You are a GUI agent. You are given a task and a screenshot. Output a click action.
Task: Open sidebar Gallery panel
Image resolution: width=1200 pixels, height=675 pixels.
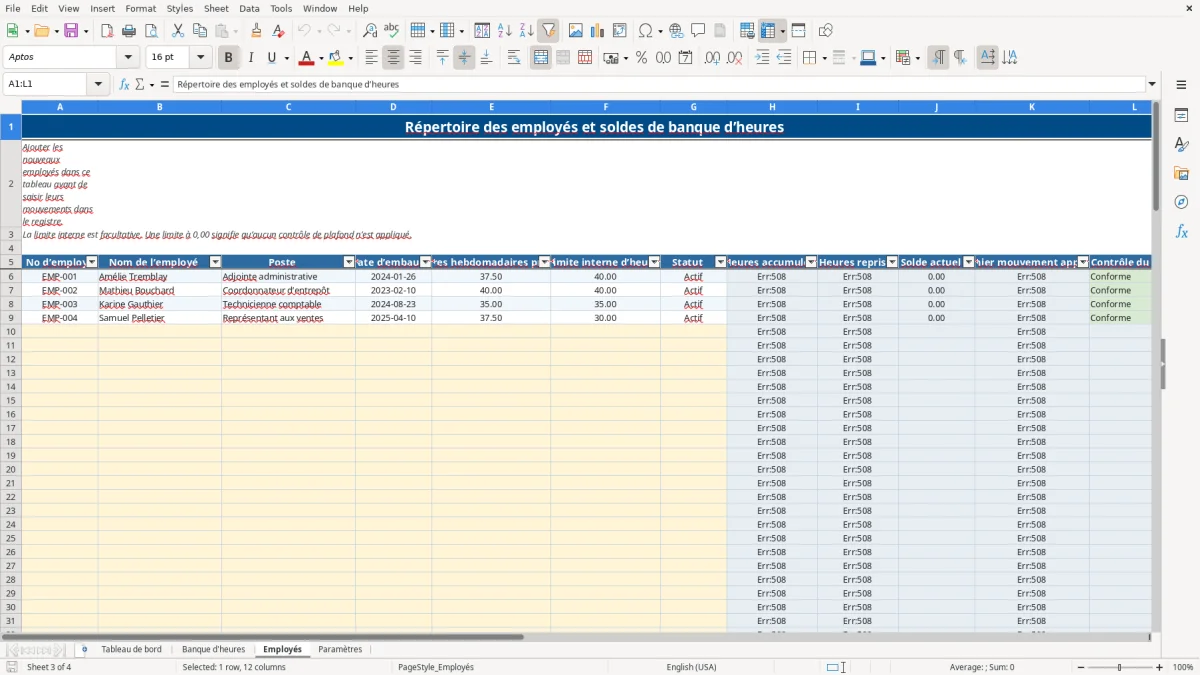pyautogui.click(x=1182, y=174)
